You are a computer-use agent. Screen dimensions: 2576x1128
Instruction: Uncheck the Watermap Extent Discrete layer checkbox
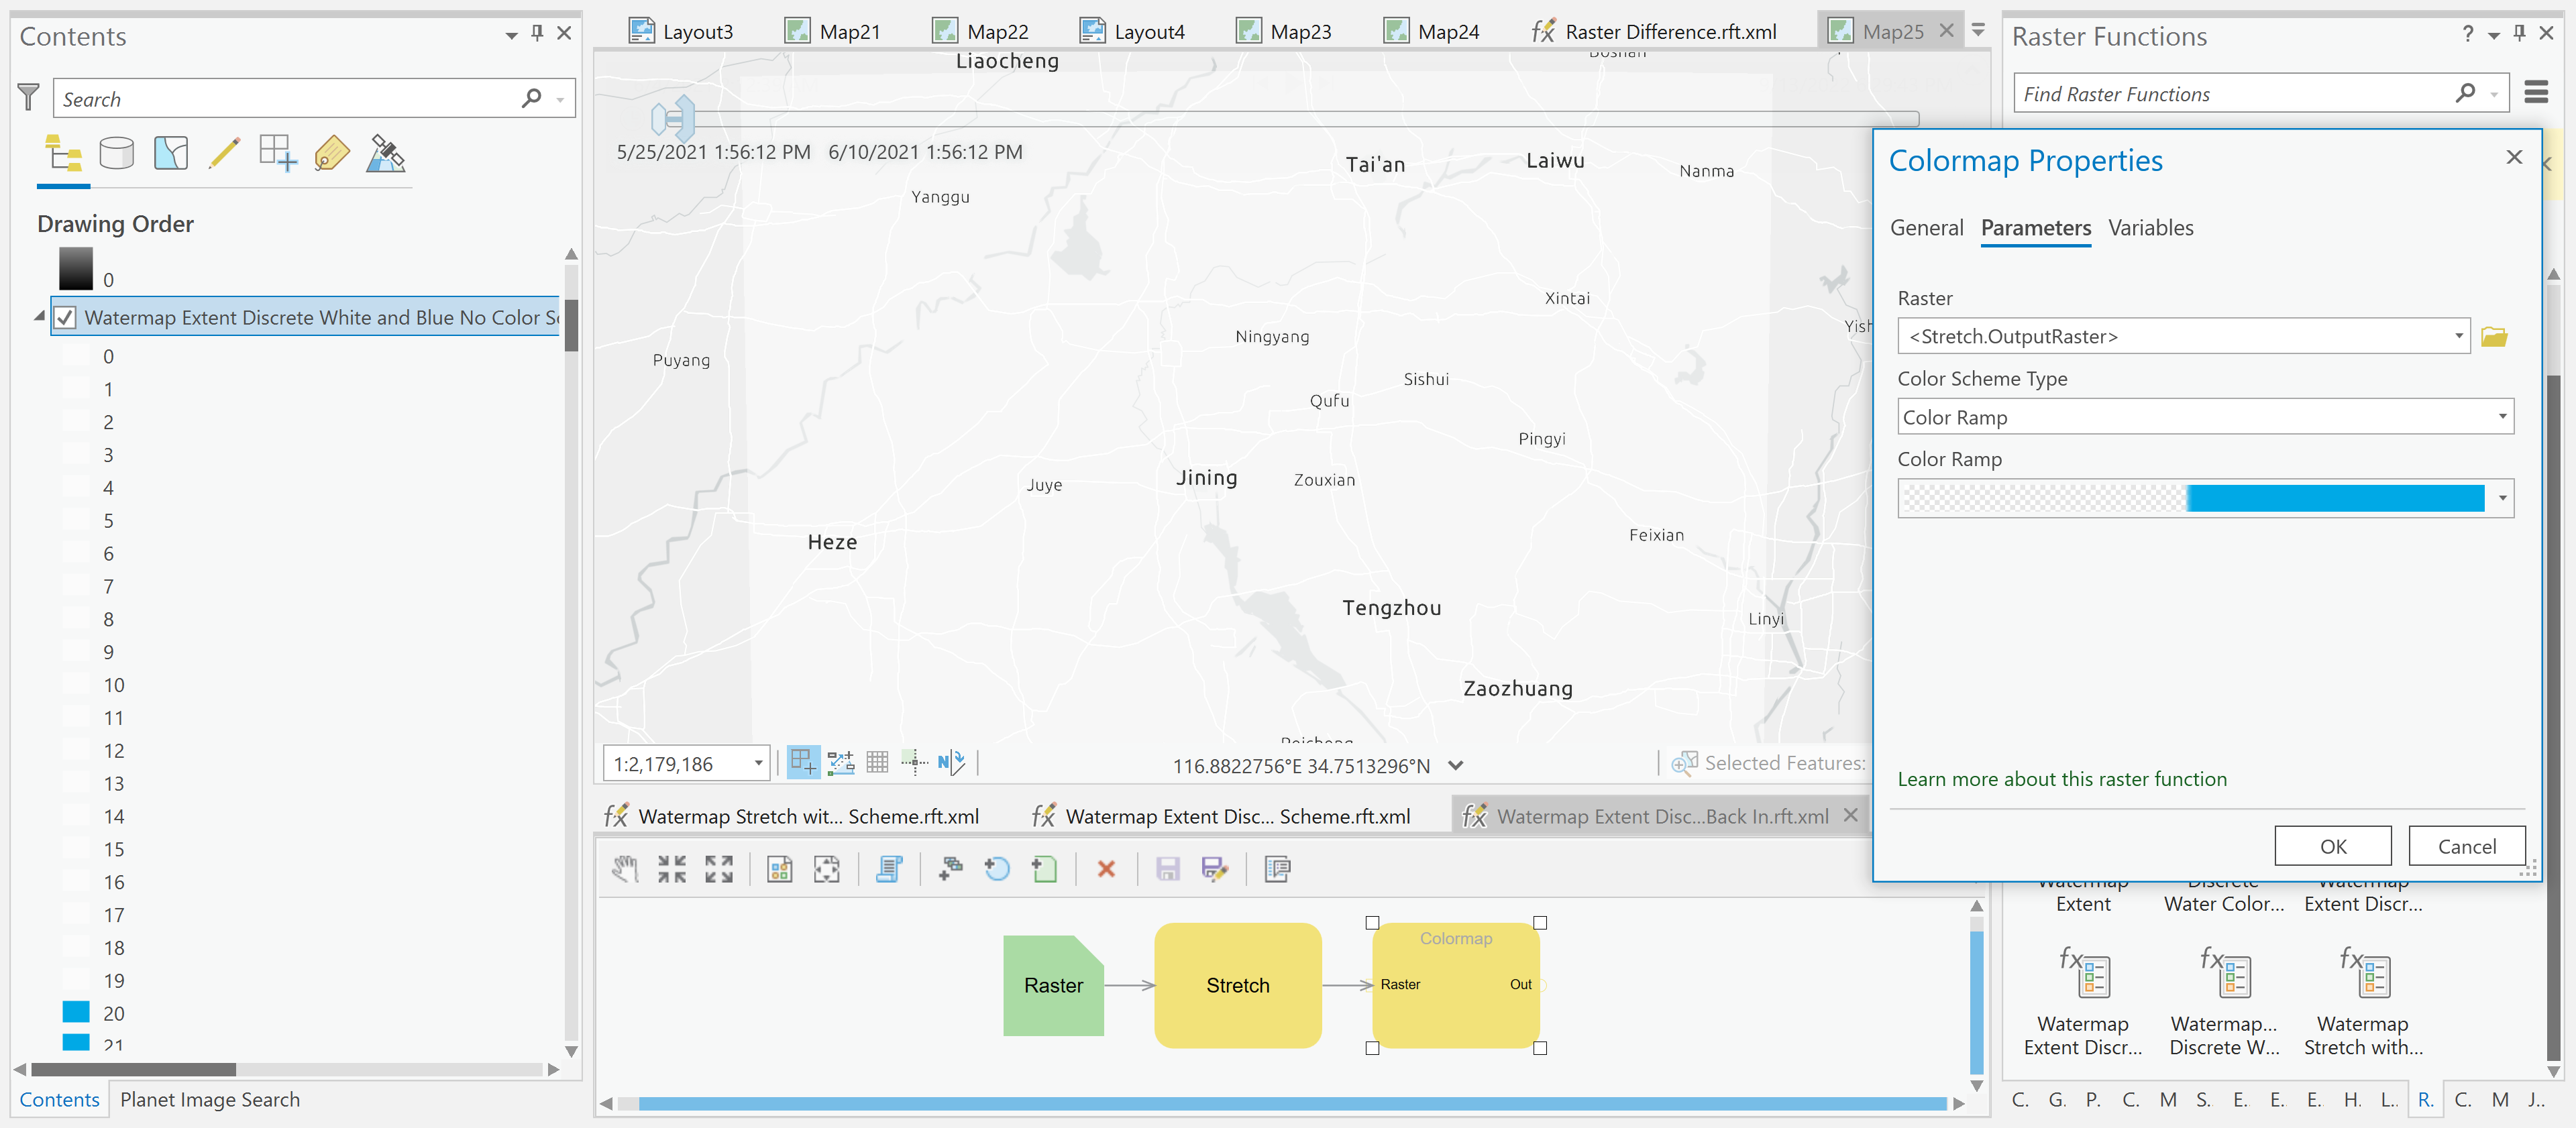pos(65,318)
